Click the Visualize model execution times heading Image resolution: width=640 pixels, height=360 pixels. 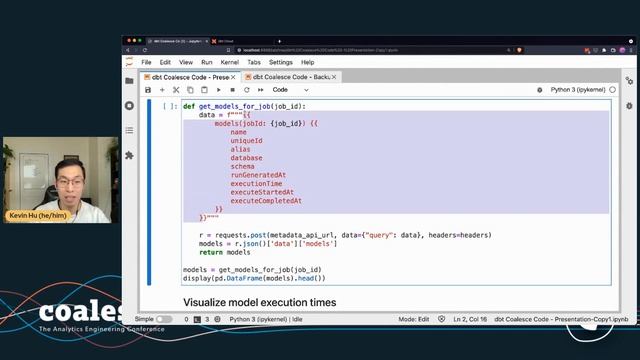pyautogui.click(x=260, y=302)
